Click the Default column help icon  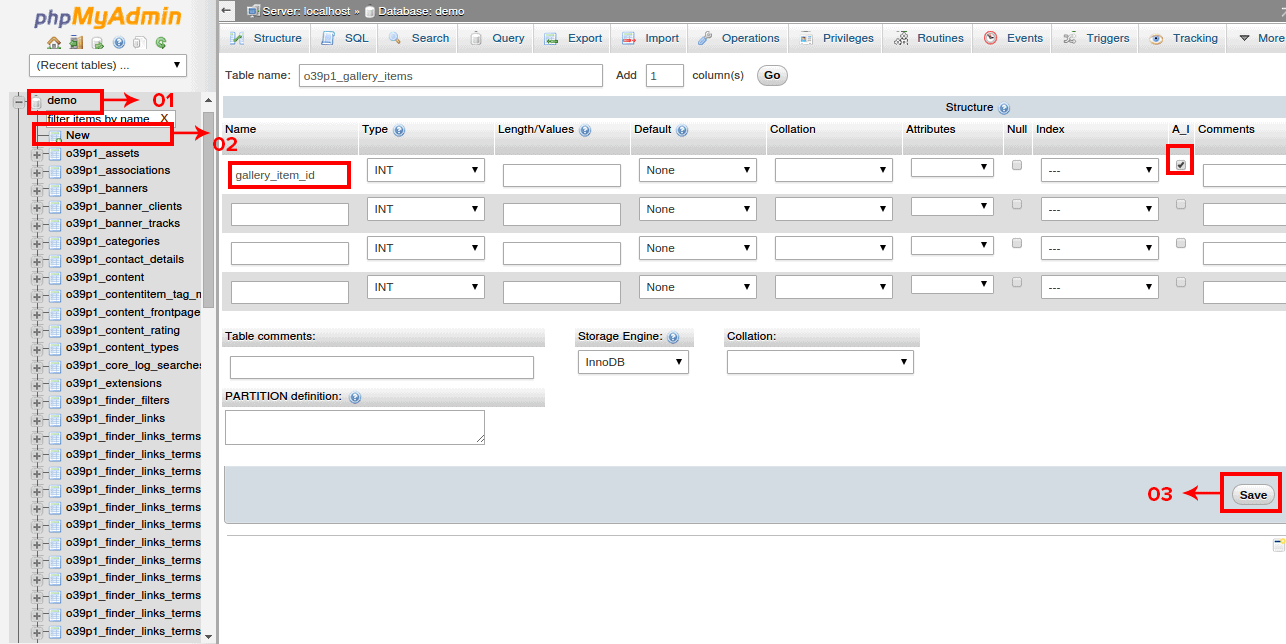[682, 130]
